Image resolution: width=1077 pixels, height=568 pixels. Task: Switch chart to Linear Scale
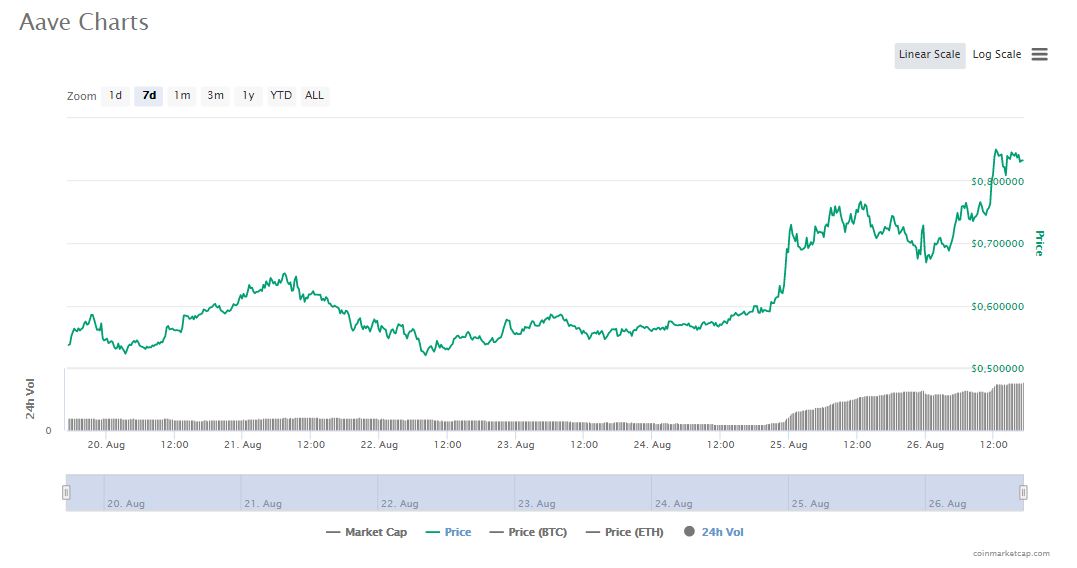click(929, 55)
